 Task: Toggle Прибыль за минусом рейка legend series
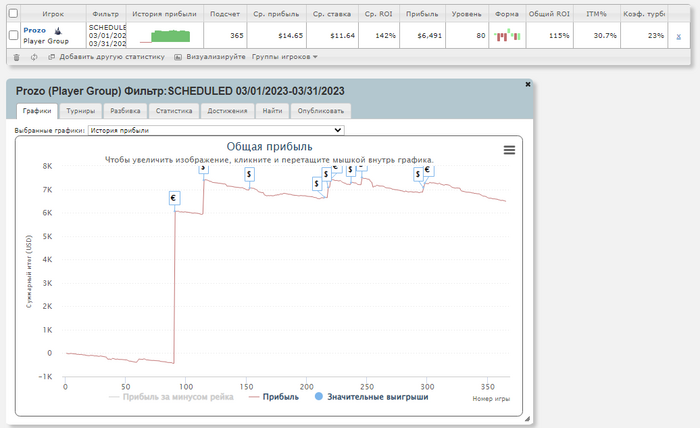point(171,397)
